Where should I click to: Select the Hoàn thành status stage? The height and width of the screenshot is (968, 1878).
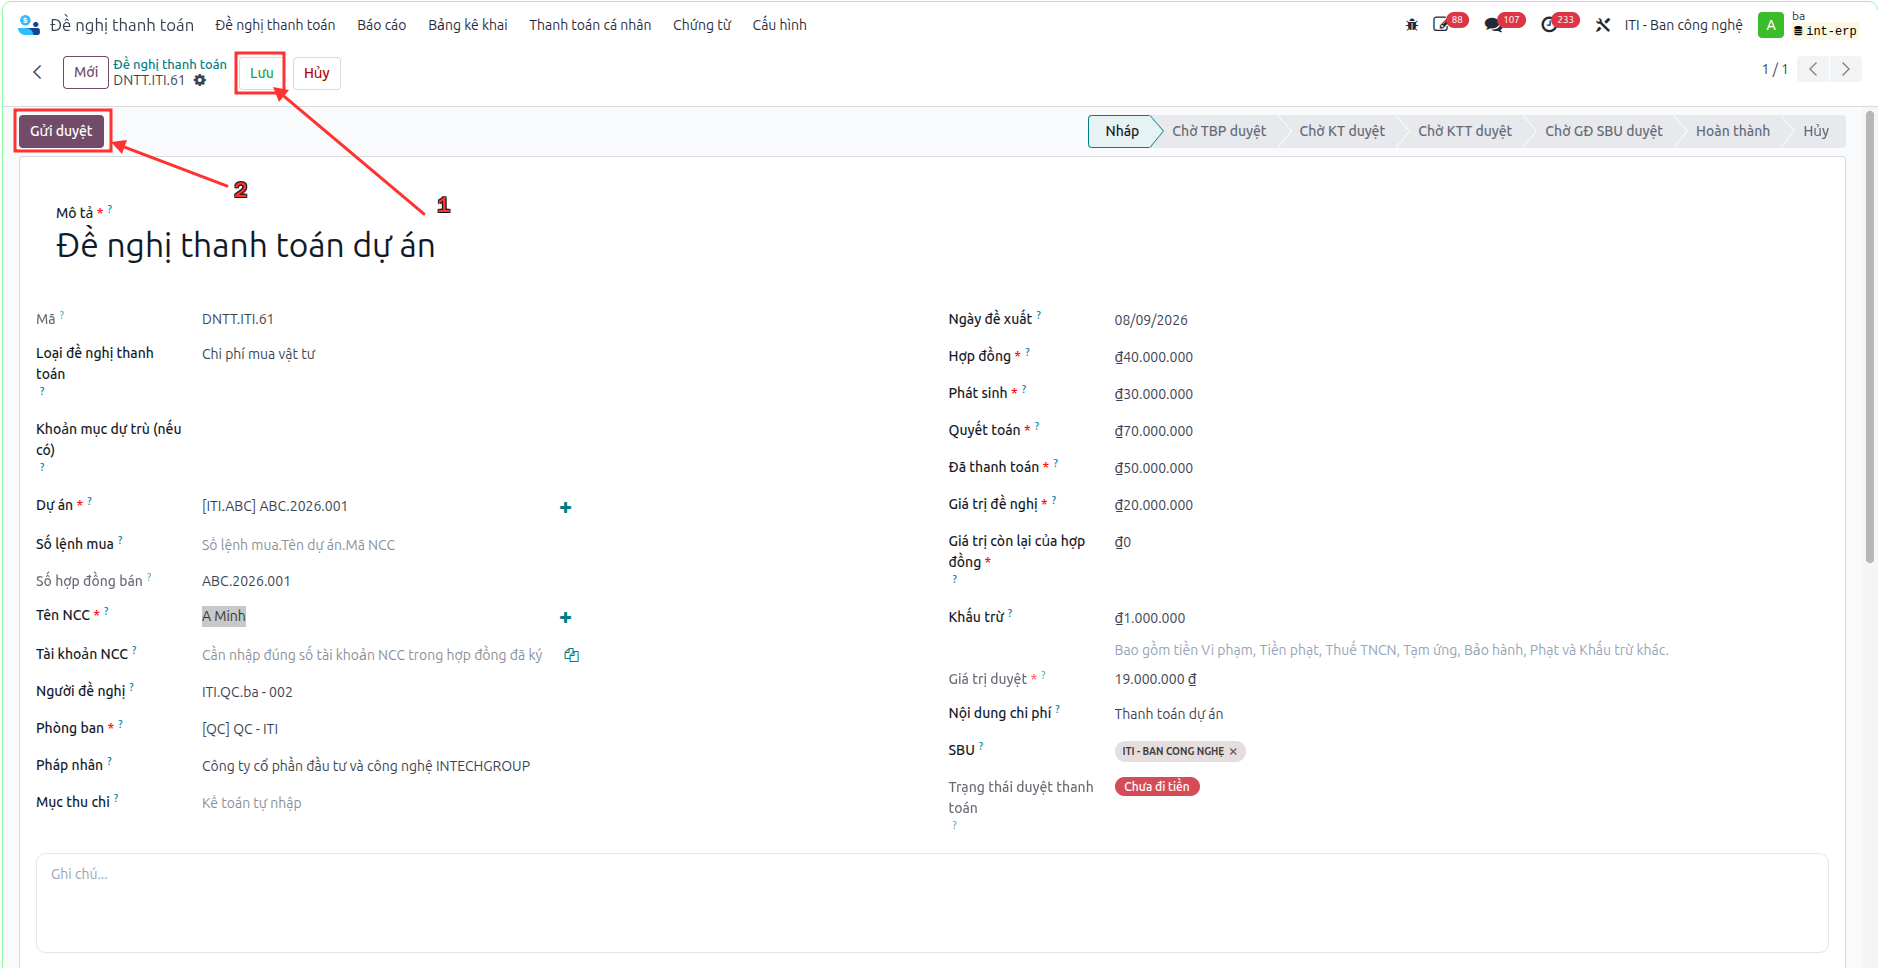tap(1733, 131)
